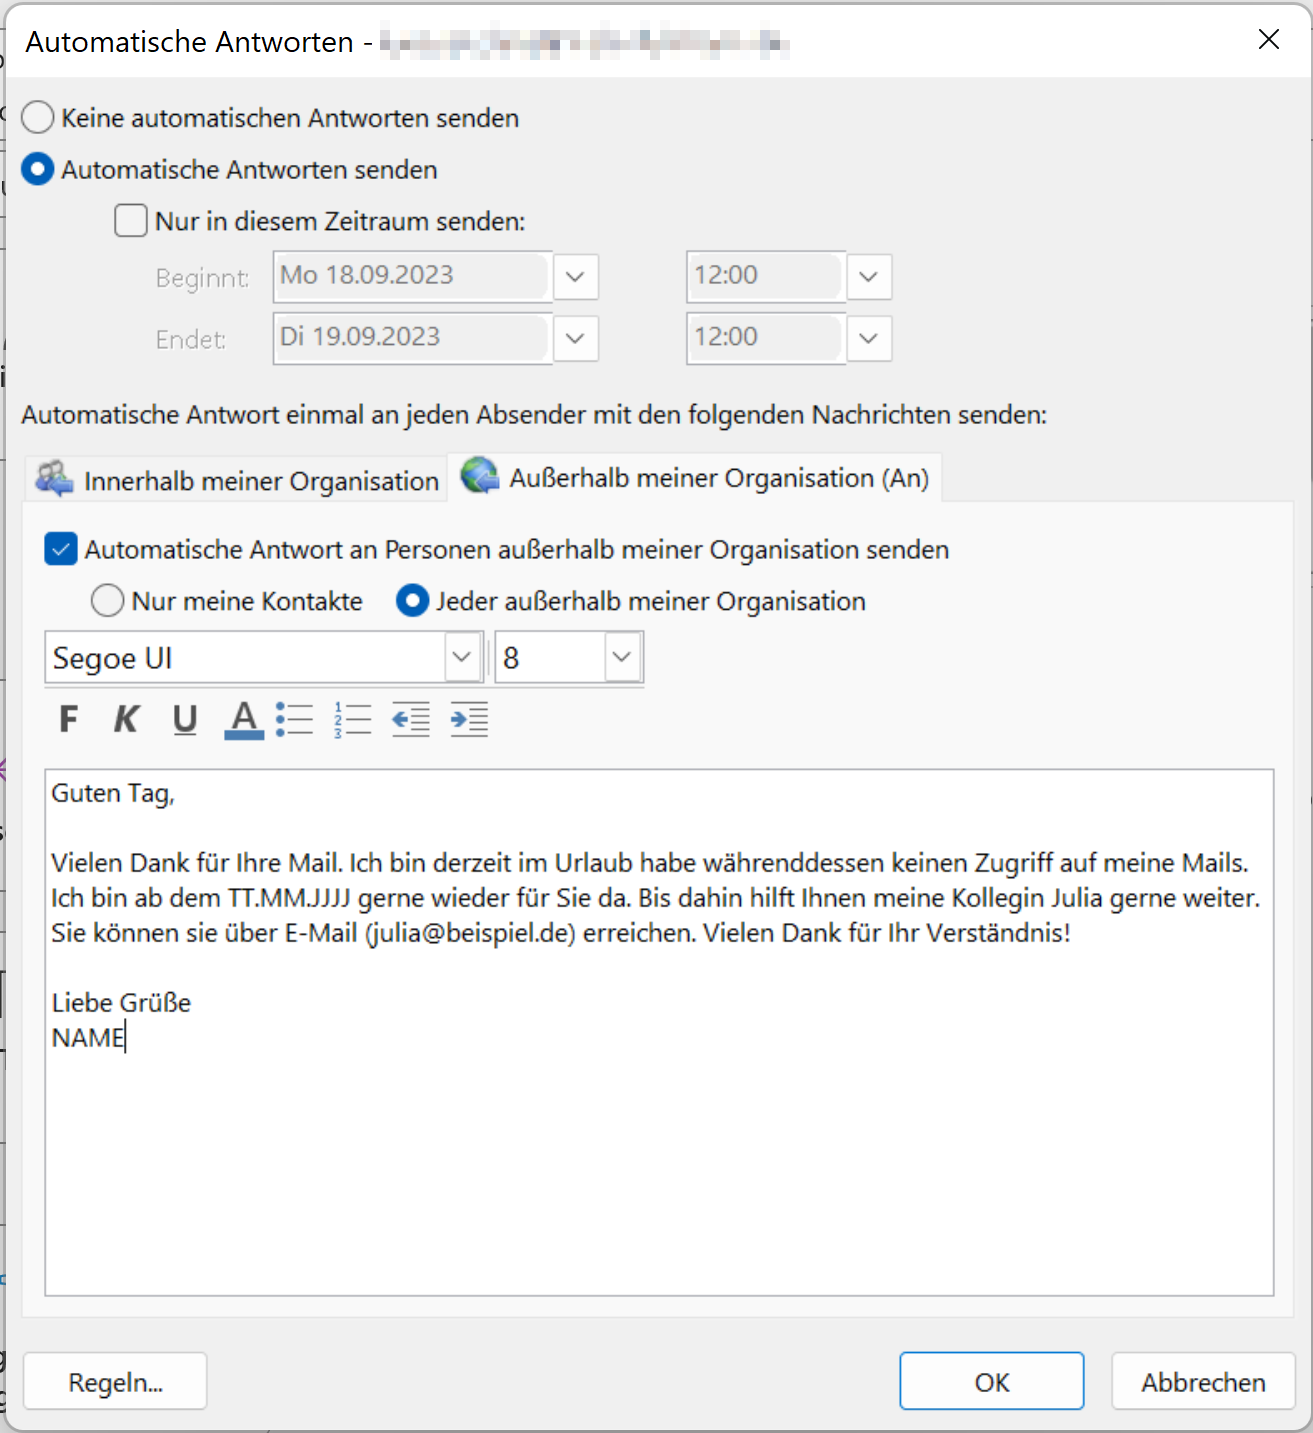Click the 'TT.MM.JJJJ' date placeholder
The image size is (1313, 1433).
coord(289,898)
